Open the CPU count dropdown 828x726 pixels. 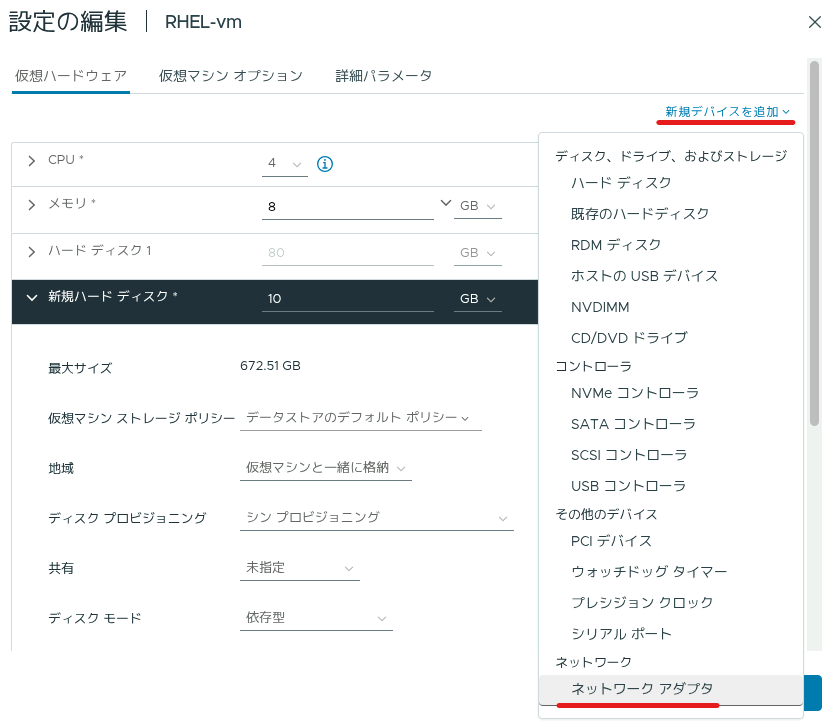click(x=285, y=164)
